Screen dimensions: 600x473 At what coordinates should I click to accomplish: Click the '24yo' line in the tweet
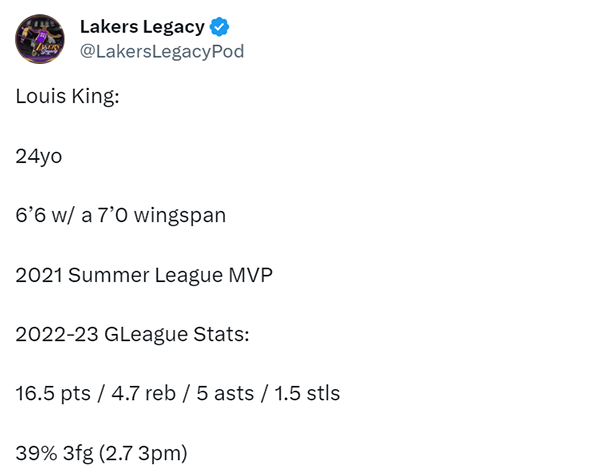coord(39,156)
